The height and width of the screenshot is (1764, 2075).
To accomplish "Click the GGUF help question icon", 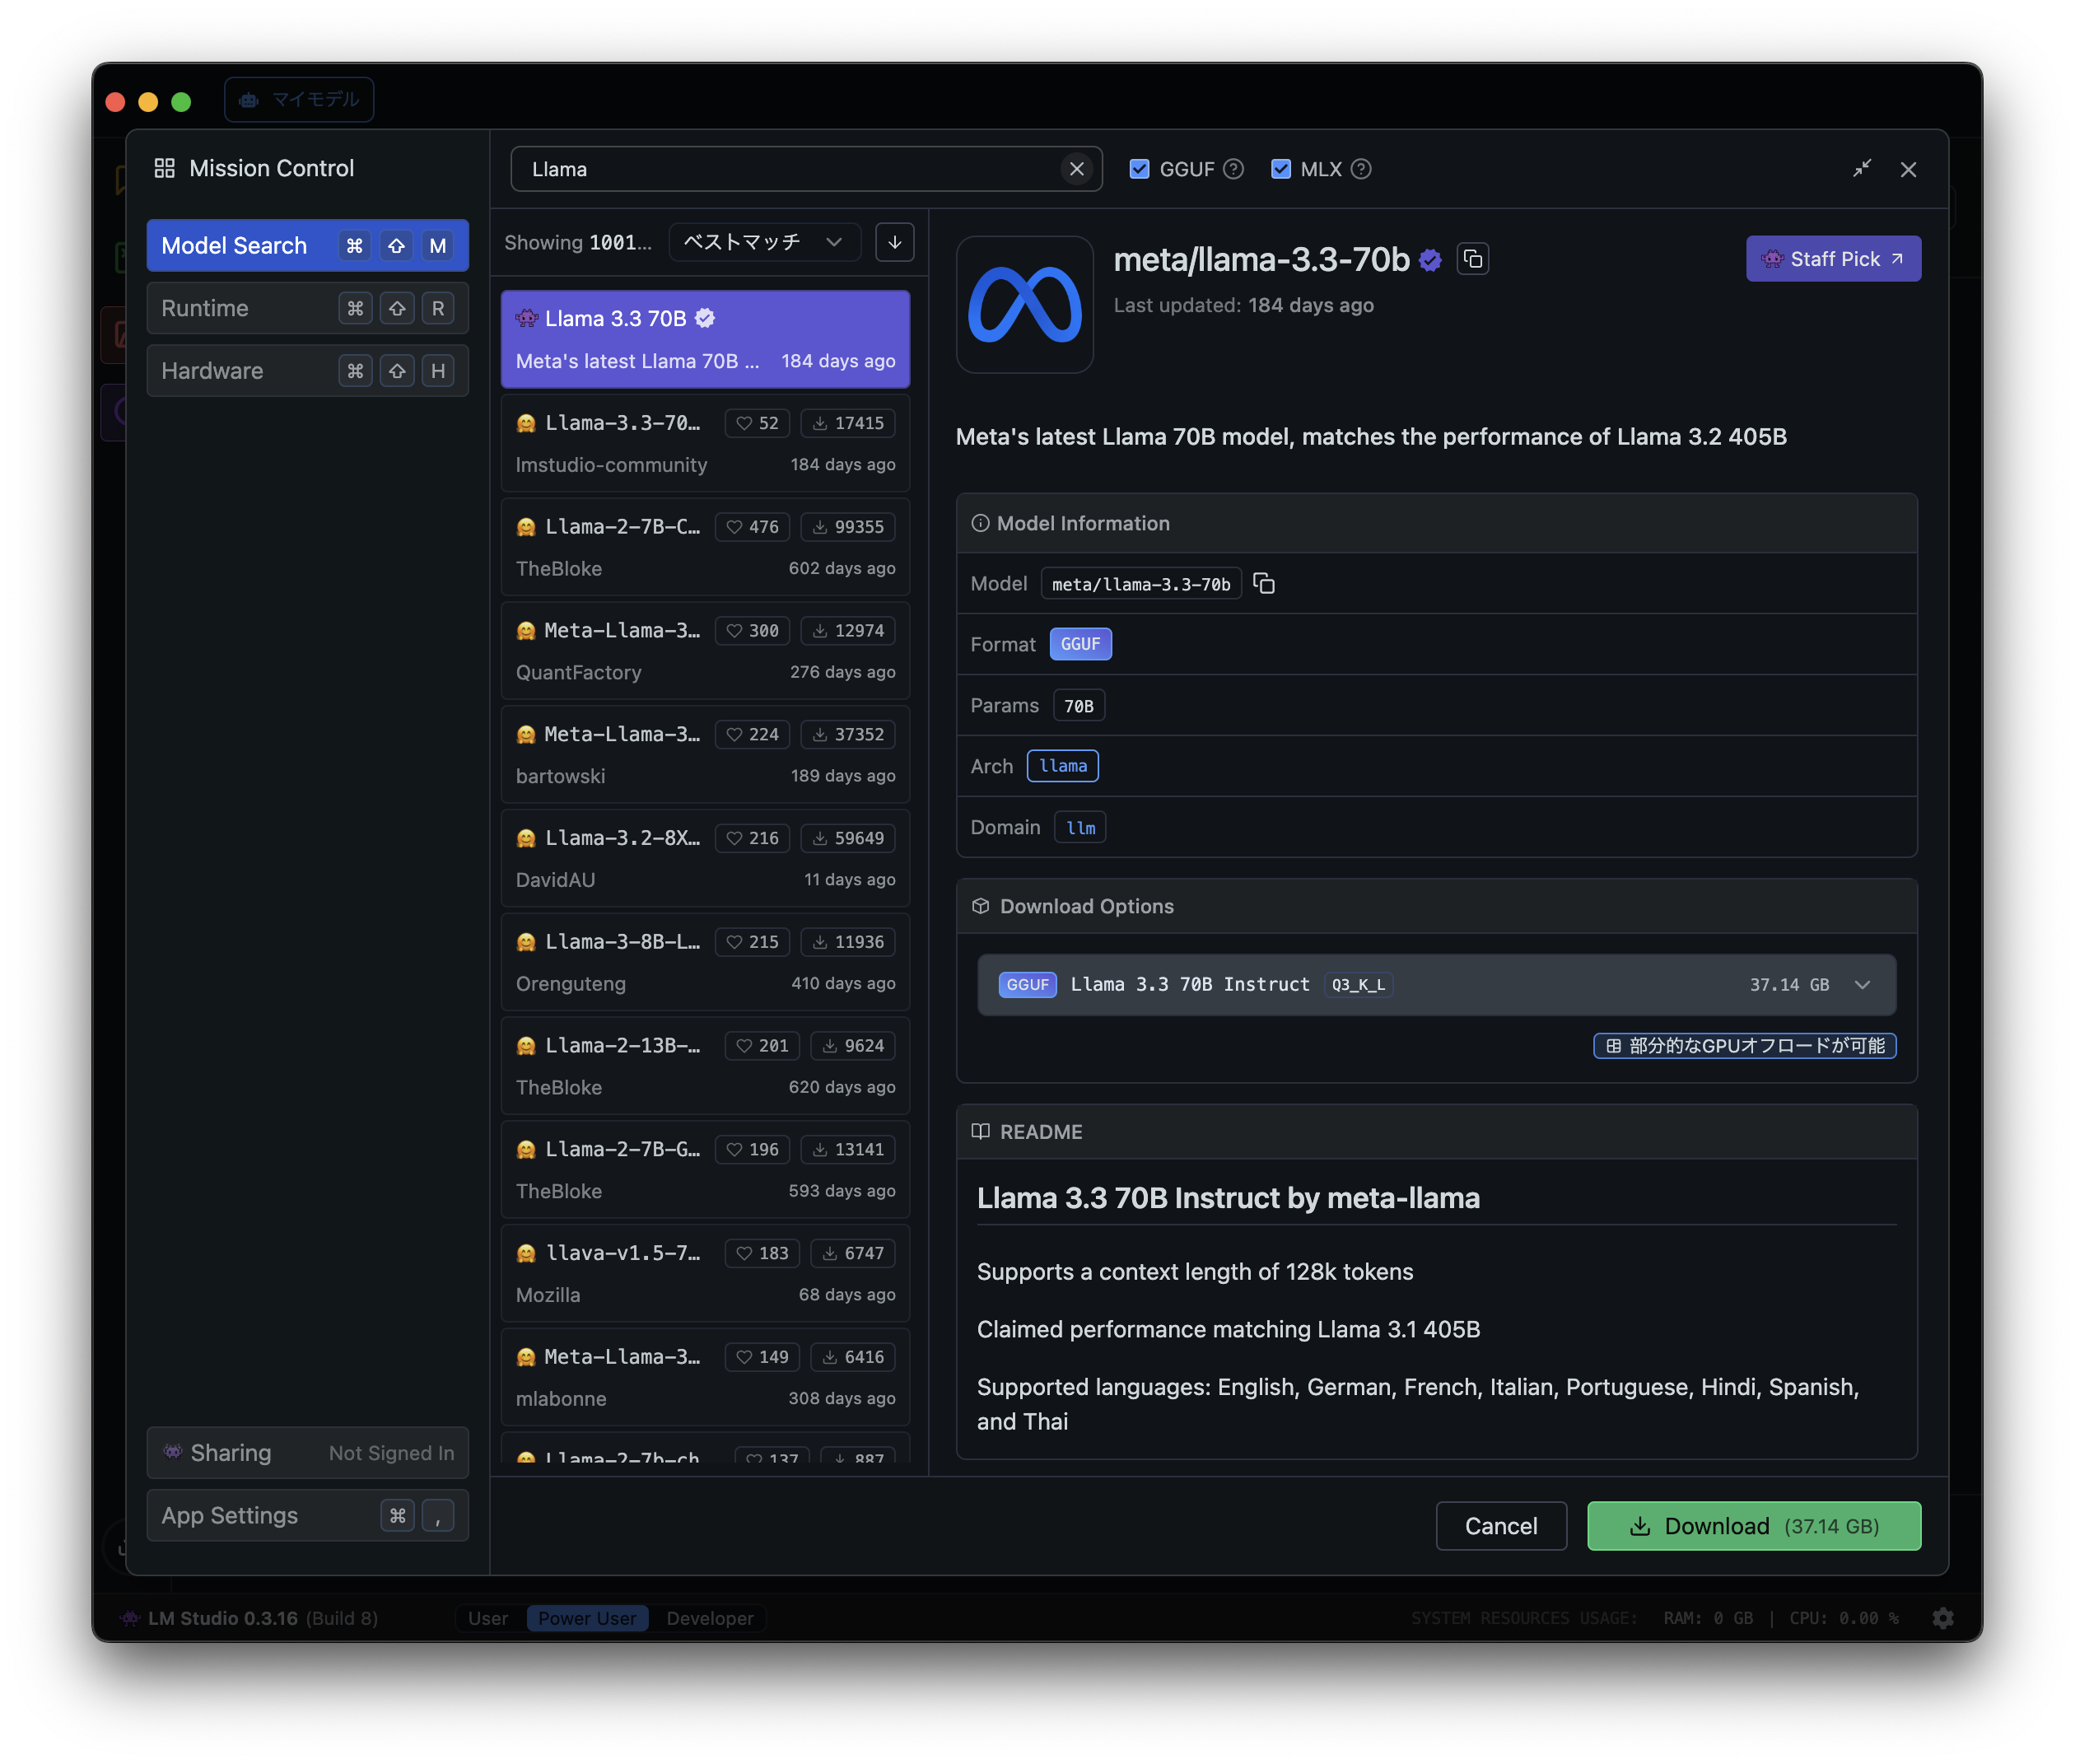I will [x=1234, y=169].
